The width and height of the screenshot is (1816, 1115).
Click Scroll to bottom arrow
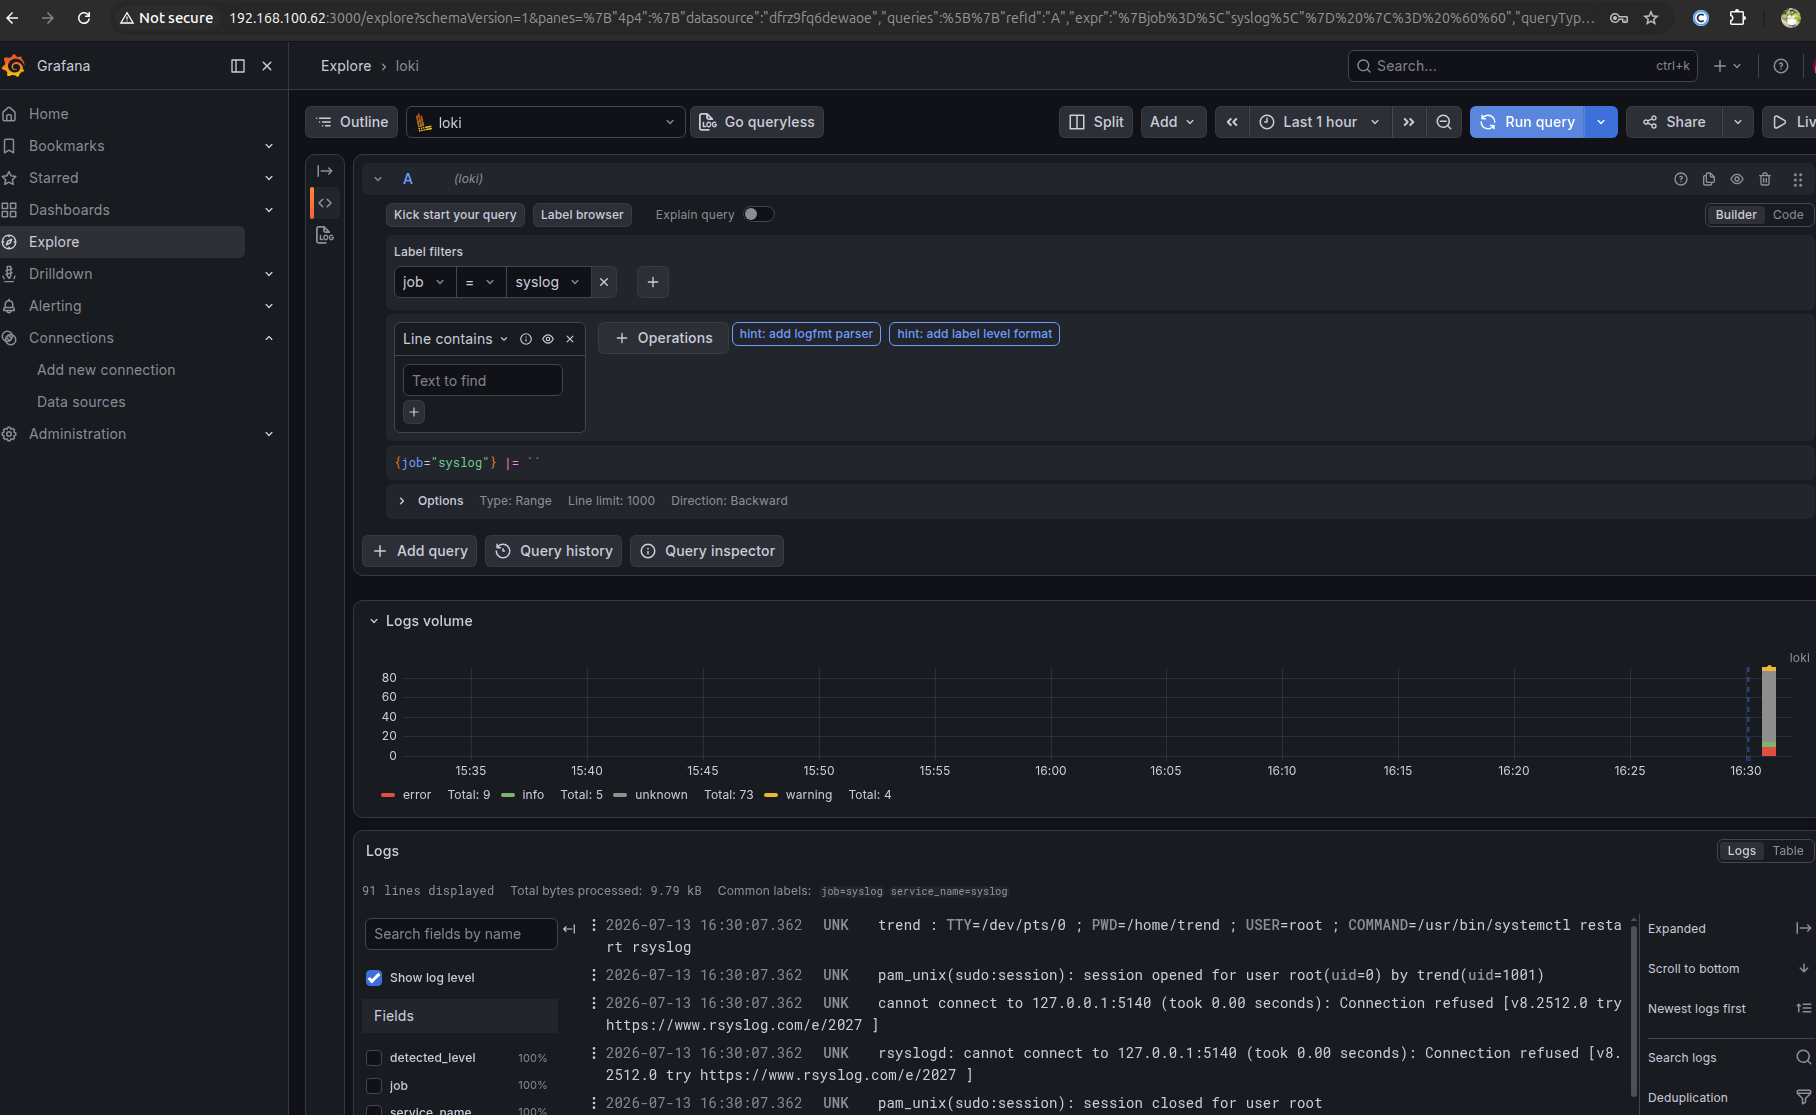(x=1804, y=968)
